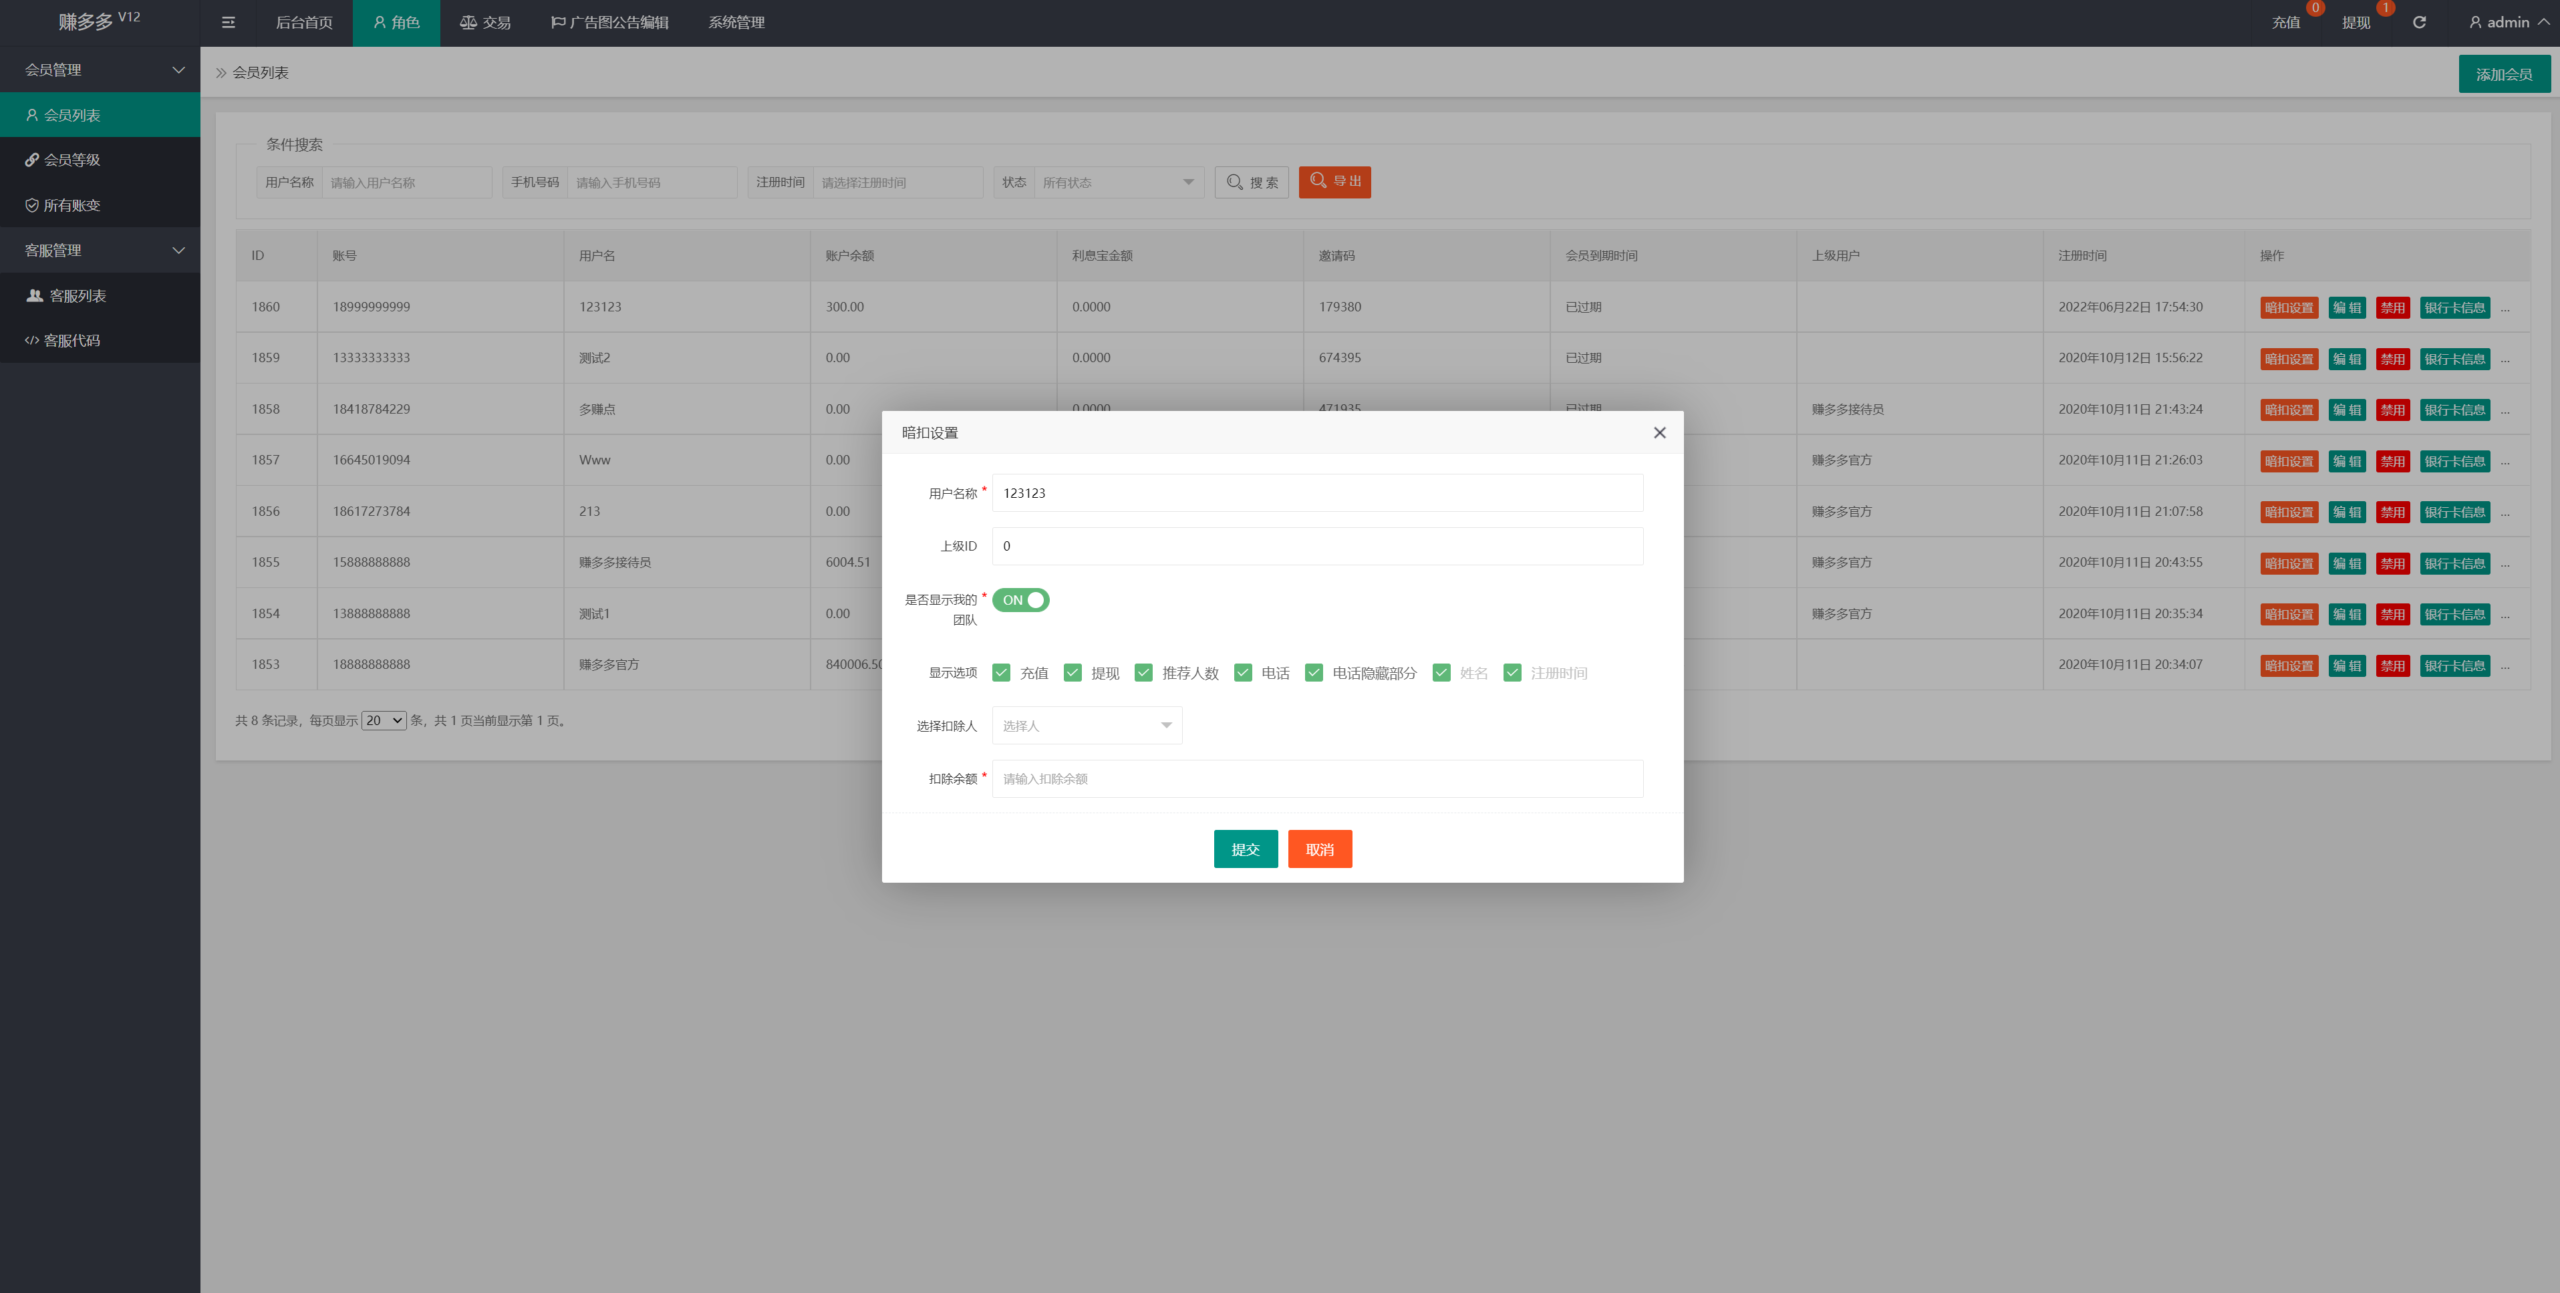
Task: Open the per-page 20 records dropdown
Action: pos(384,721)
